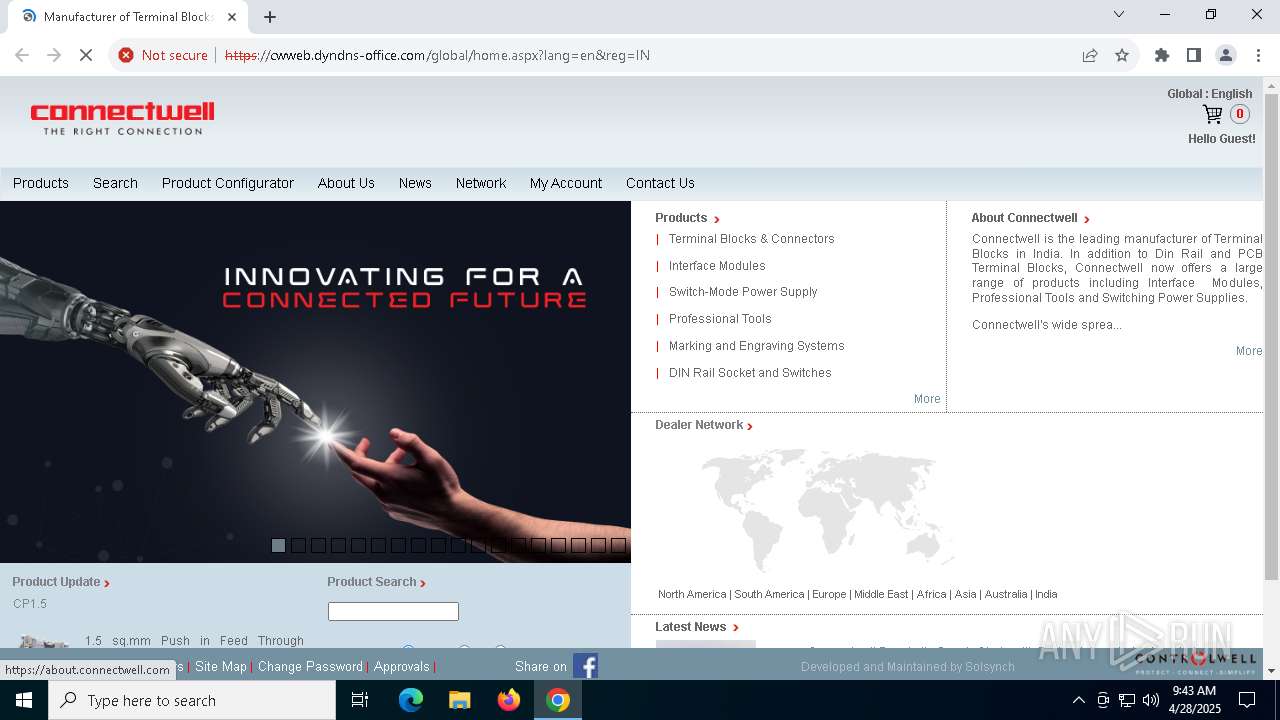The height and width of the screenshot is (720, 1280).
Task: Show hidden system tray icons
Action: (1078, 700)
